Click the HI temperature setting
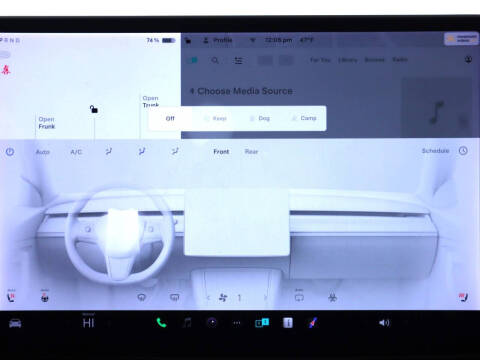480x360 pixels. [x=89, y=322]
